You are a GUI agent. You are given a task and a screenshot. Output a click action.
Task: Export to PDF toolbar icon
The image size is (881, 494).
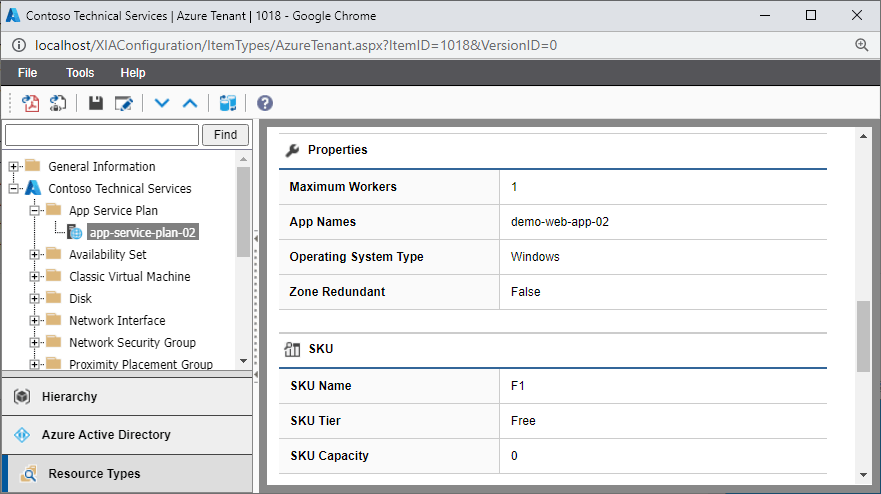[30, 103]
